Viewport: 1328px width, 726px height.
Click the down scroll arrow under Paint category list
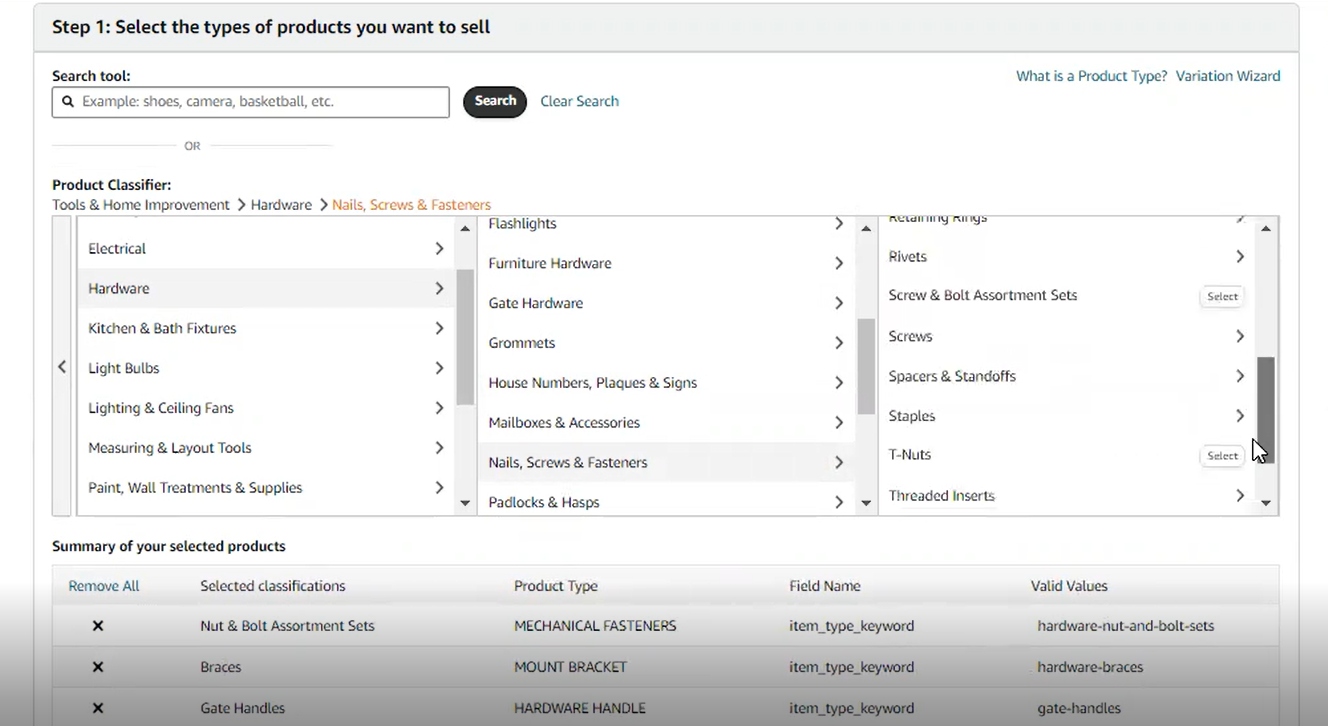(464, 502)
